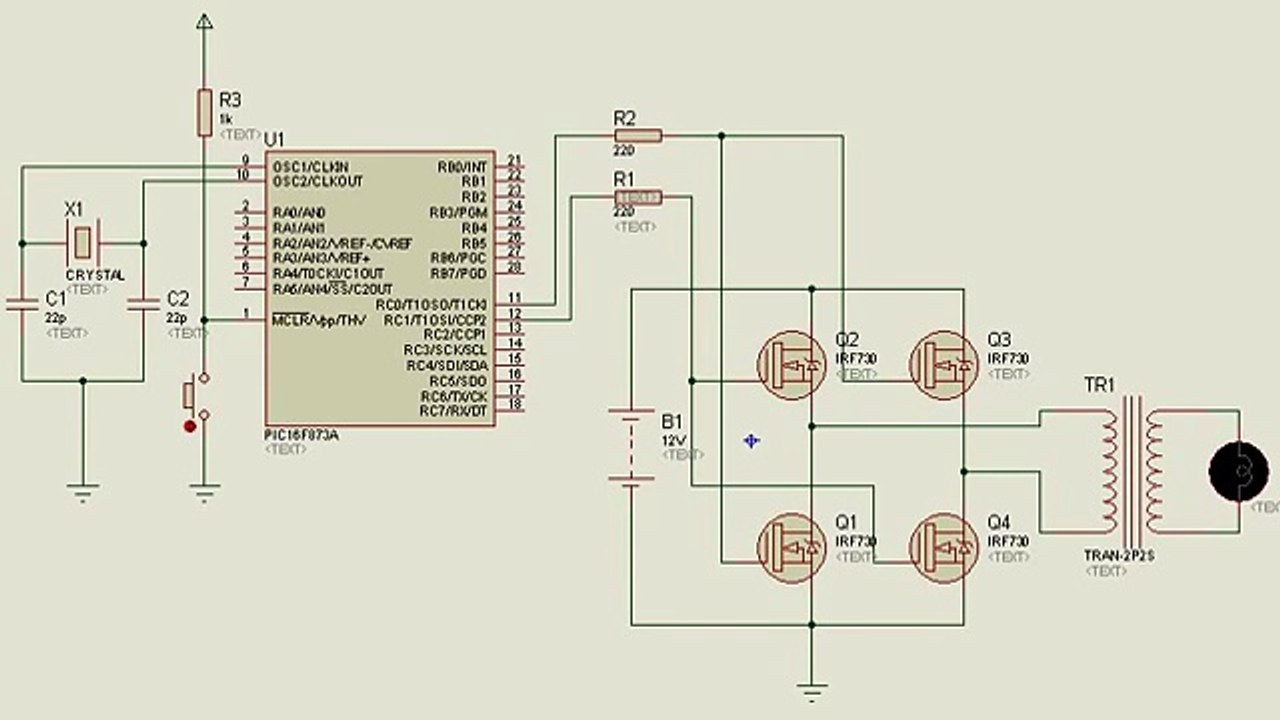Click the RA0/AN0 pin label
This screenshot has height=720, width=1280.
(x=299, y=213)
